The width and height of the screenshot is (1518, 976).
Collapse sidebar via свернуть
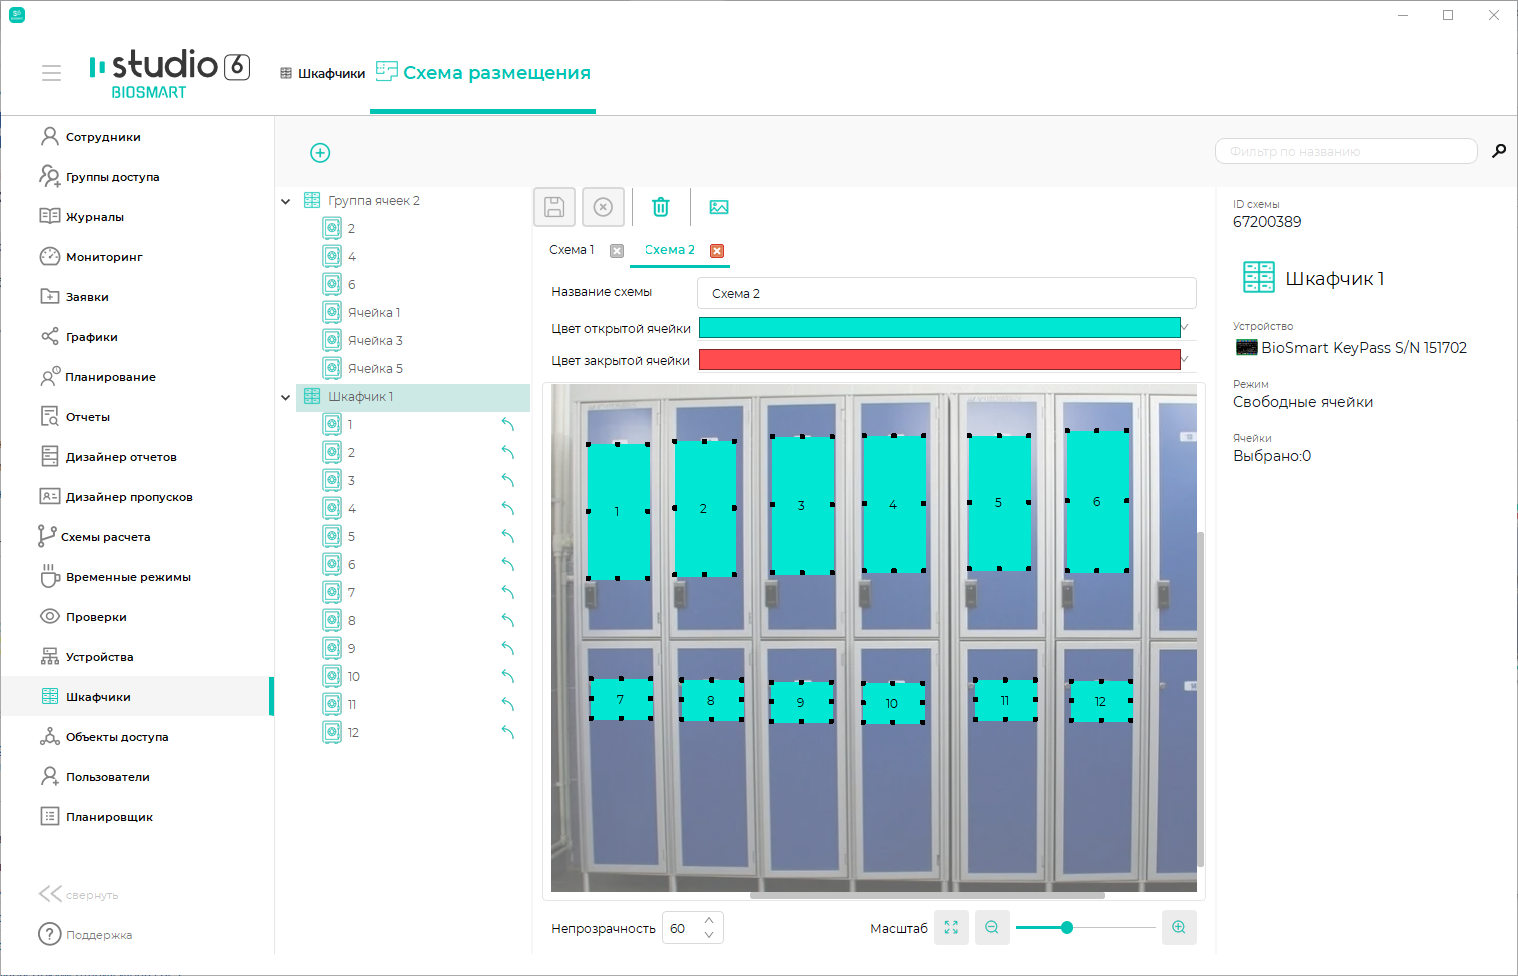click(79, 894)
